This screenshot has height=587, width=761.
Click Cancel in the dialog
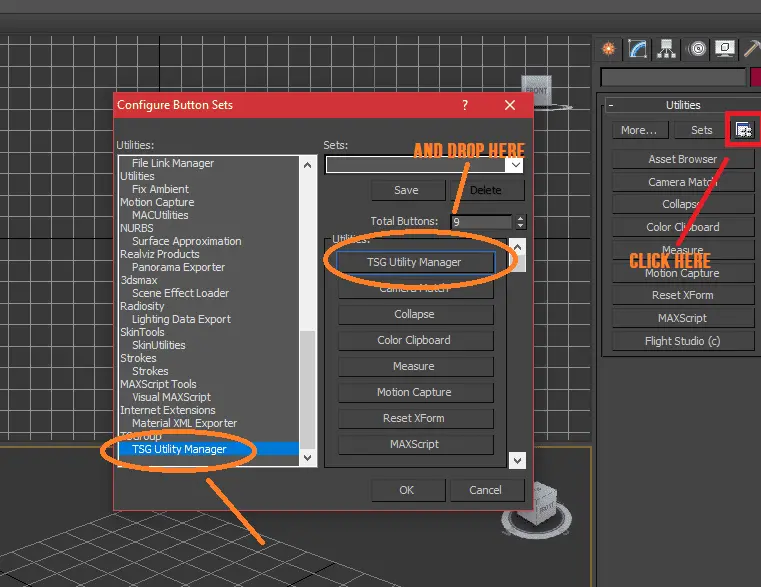[486, 490]
